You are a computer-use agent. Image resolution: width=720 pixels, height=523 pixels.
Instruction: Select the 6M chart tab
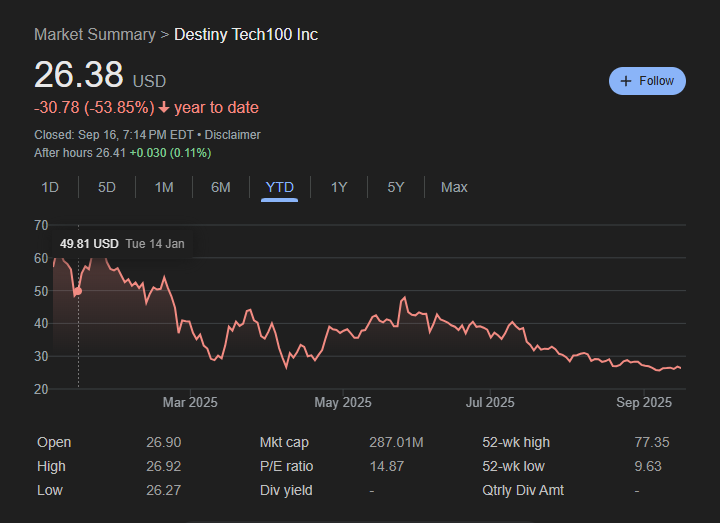click(x=220, y=187)
